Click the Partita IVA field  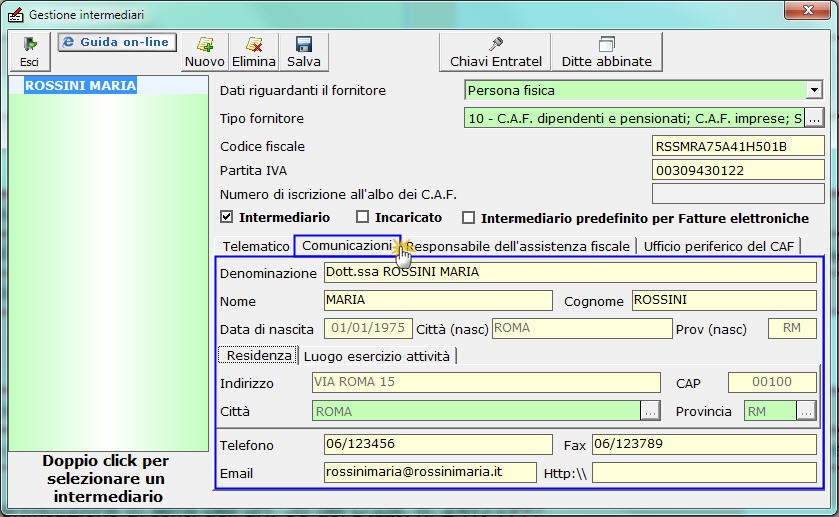click(738, 170)
